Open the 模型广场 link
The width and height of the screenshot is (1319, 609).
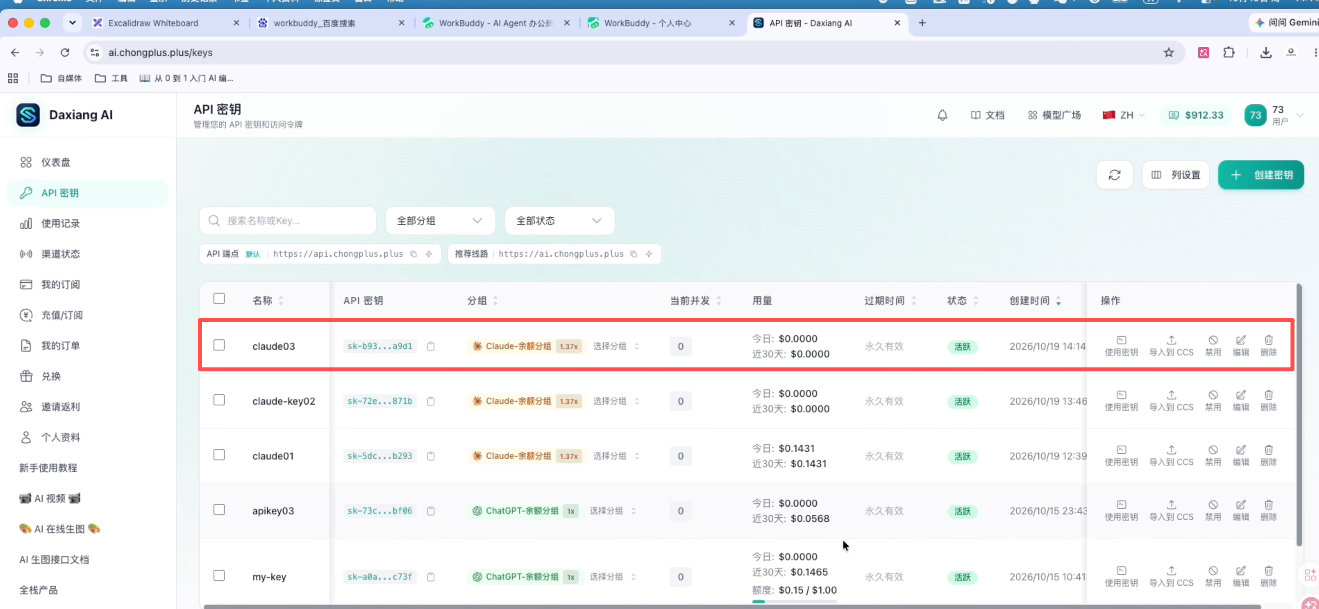click(x=1054, y=115)
